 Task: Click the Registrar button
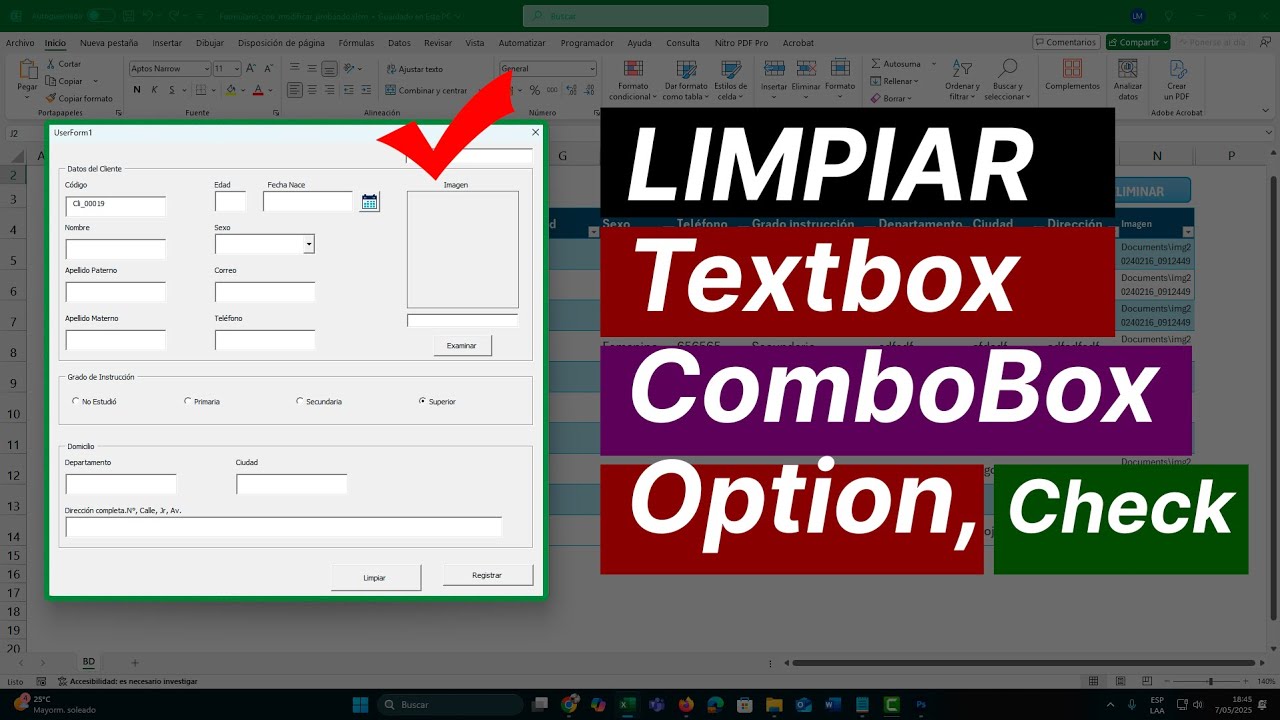tap(487, 575)
